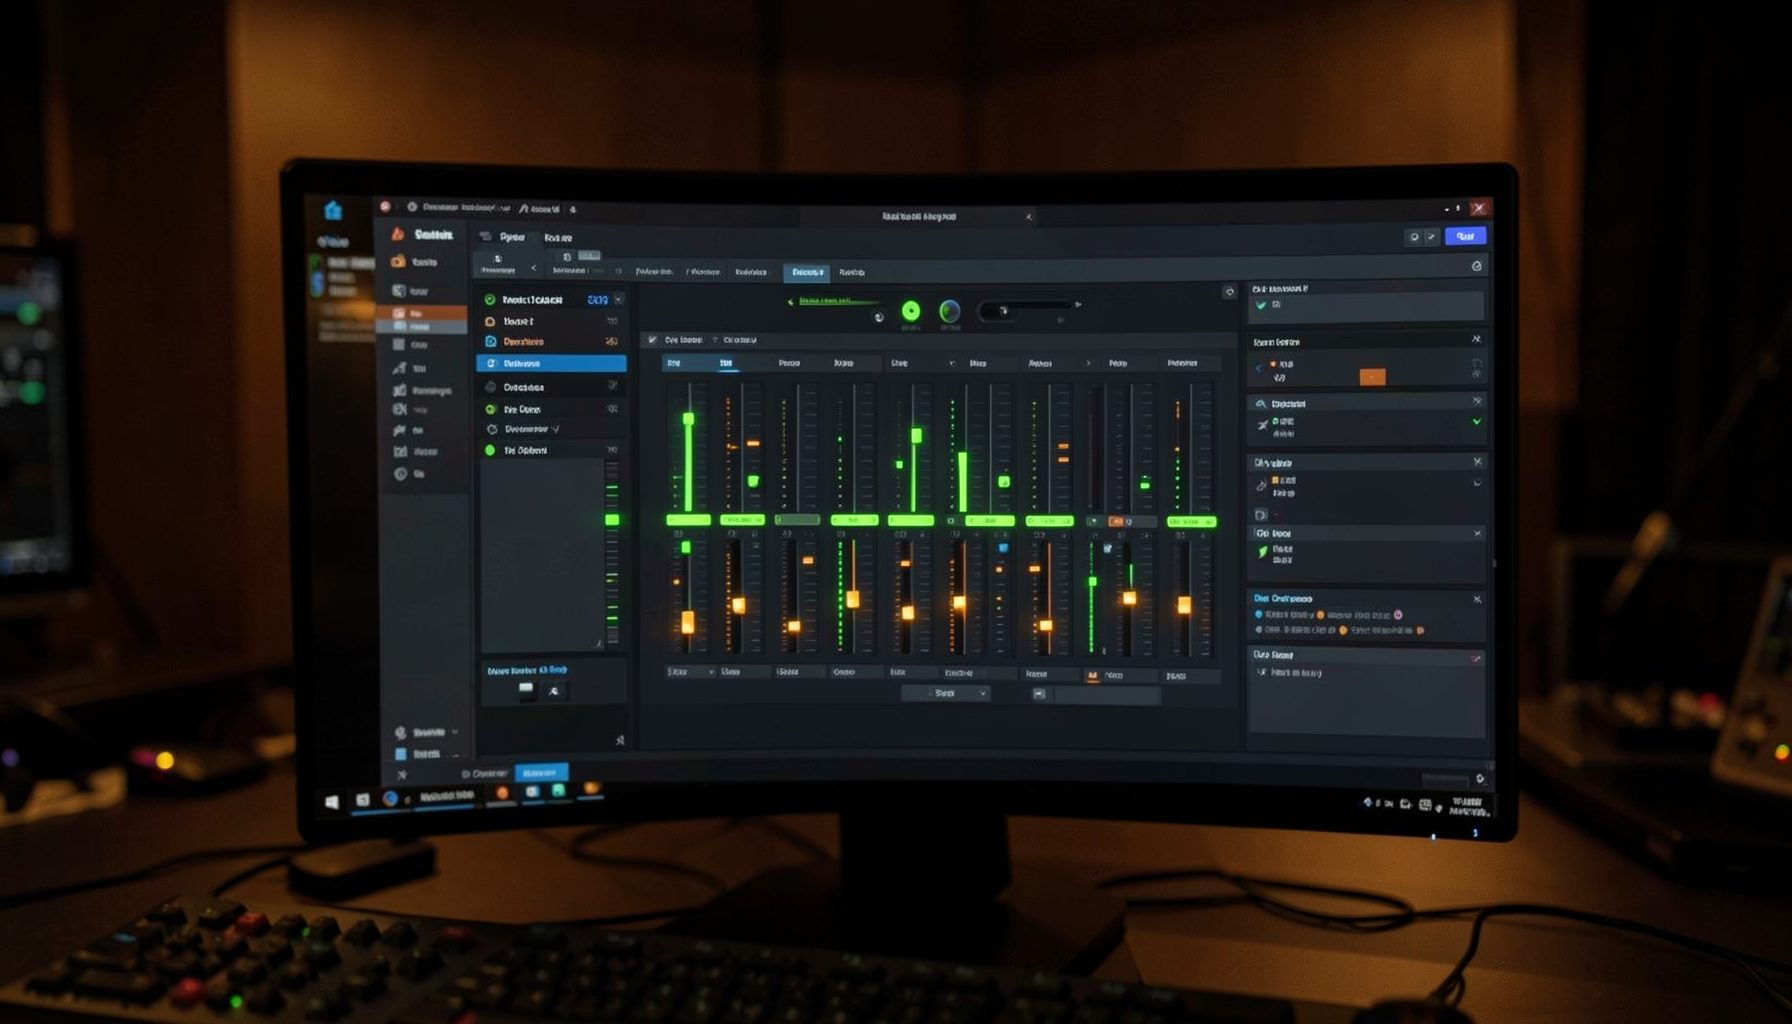1792x1024 pixels.
Task: Toggle the green checkmark at the right of the magnifier section
Action: pos(1477,422)
